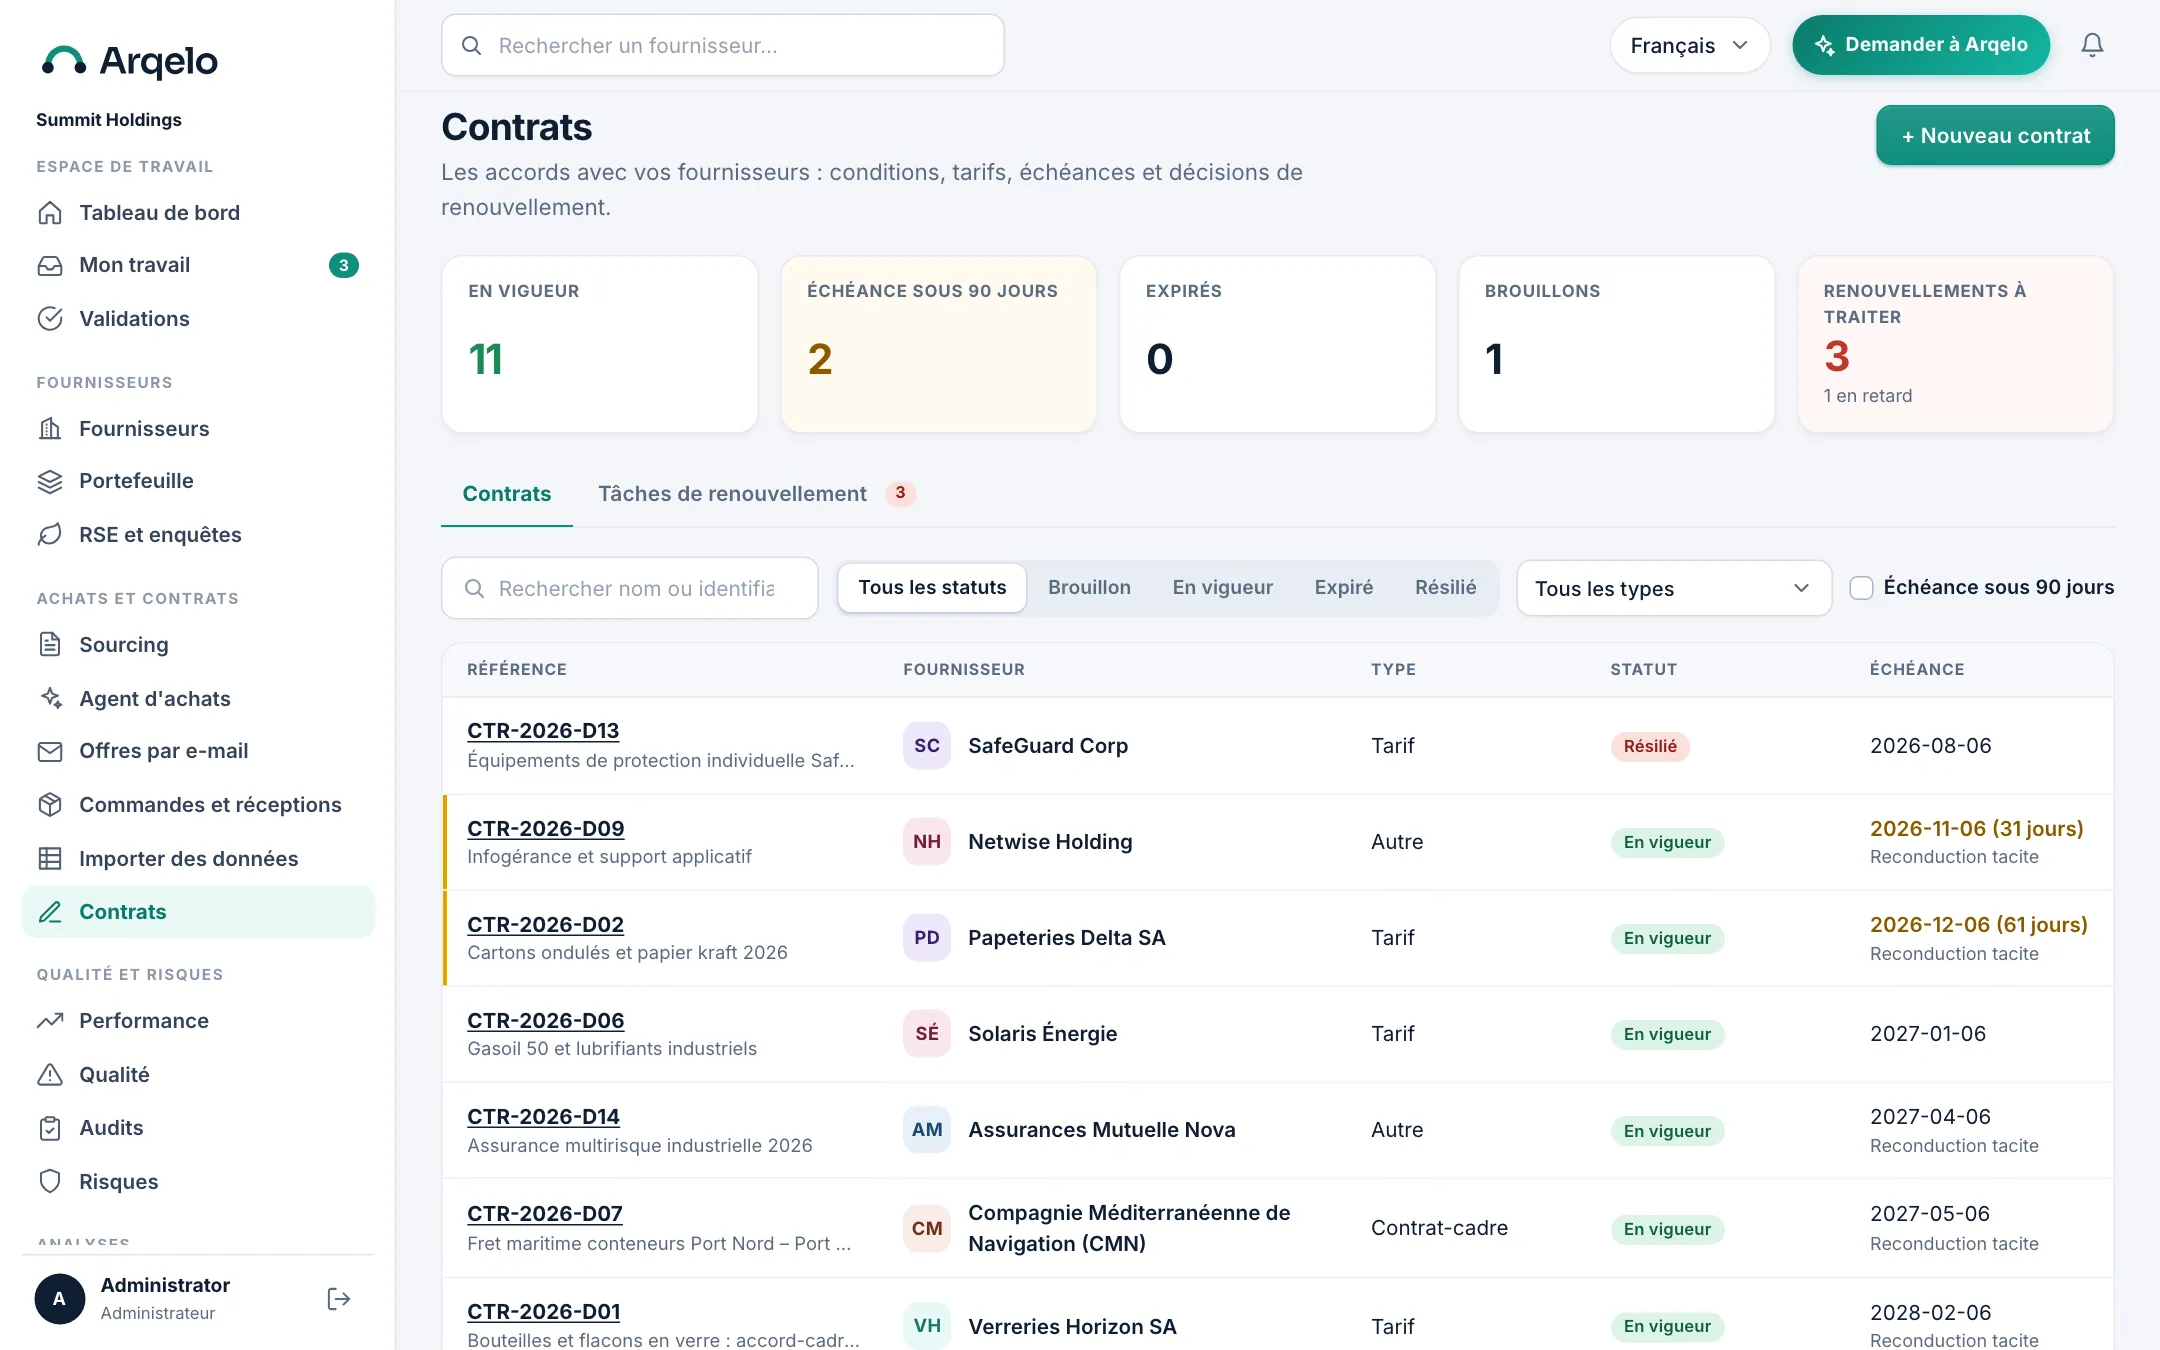Screen dimensions: 2160x1350
Task: Click the Rechercher nom ou identifiant field
Action: (629, 589)
